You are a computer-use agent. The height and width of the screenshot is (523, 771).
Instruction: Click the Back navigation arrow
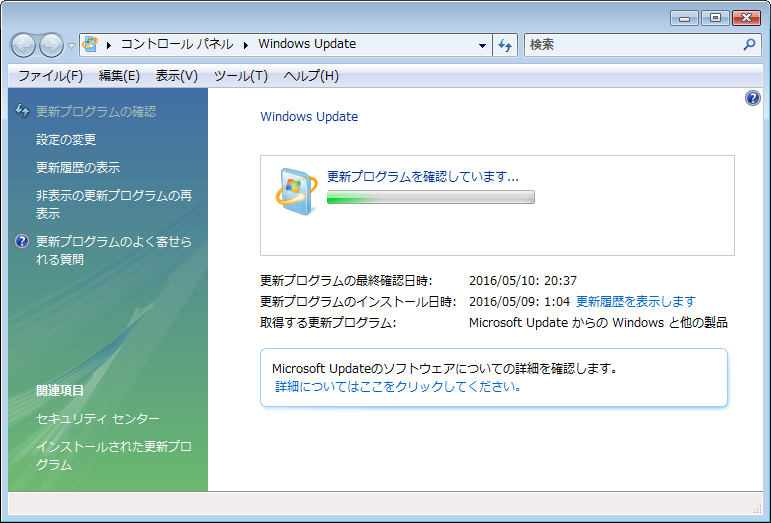point(23,45)
